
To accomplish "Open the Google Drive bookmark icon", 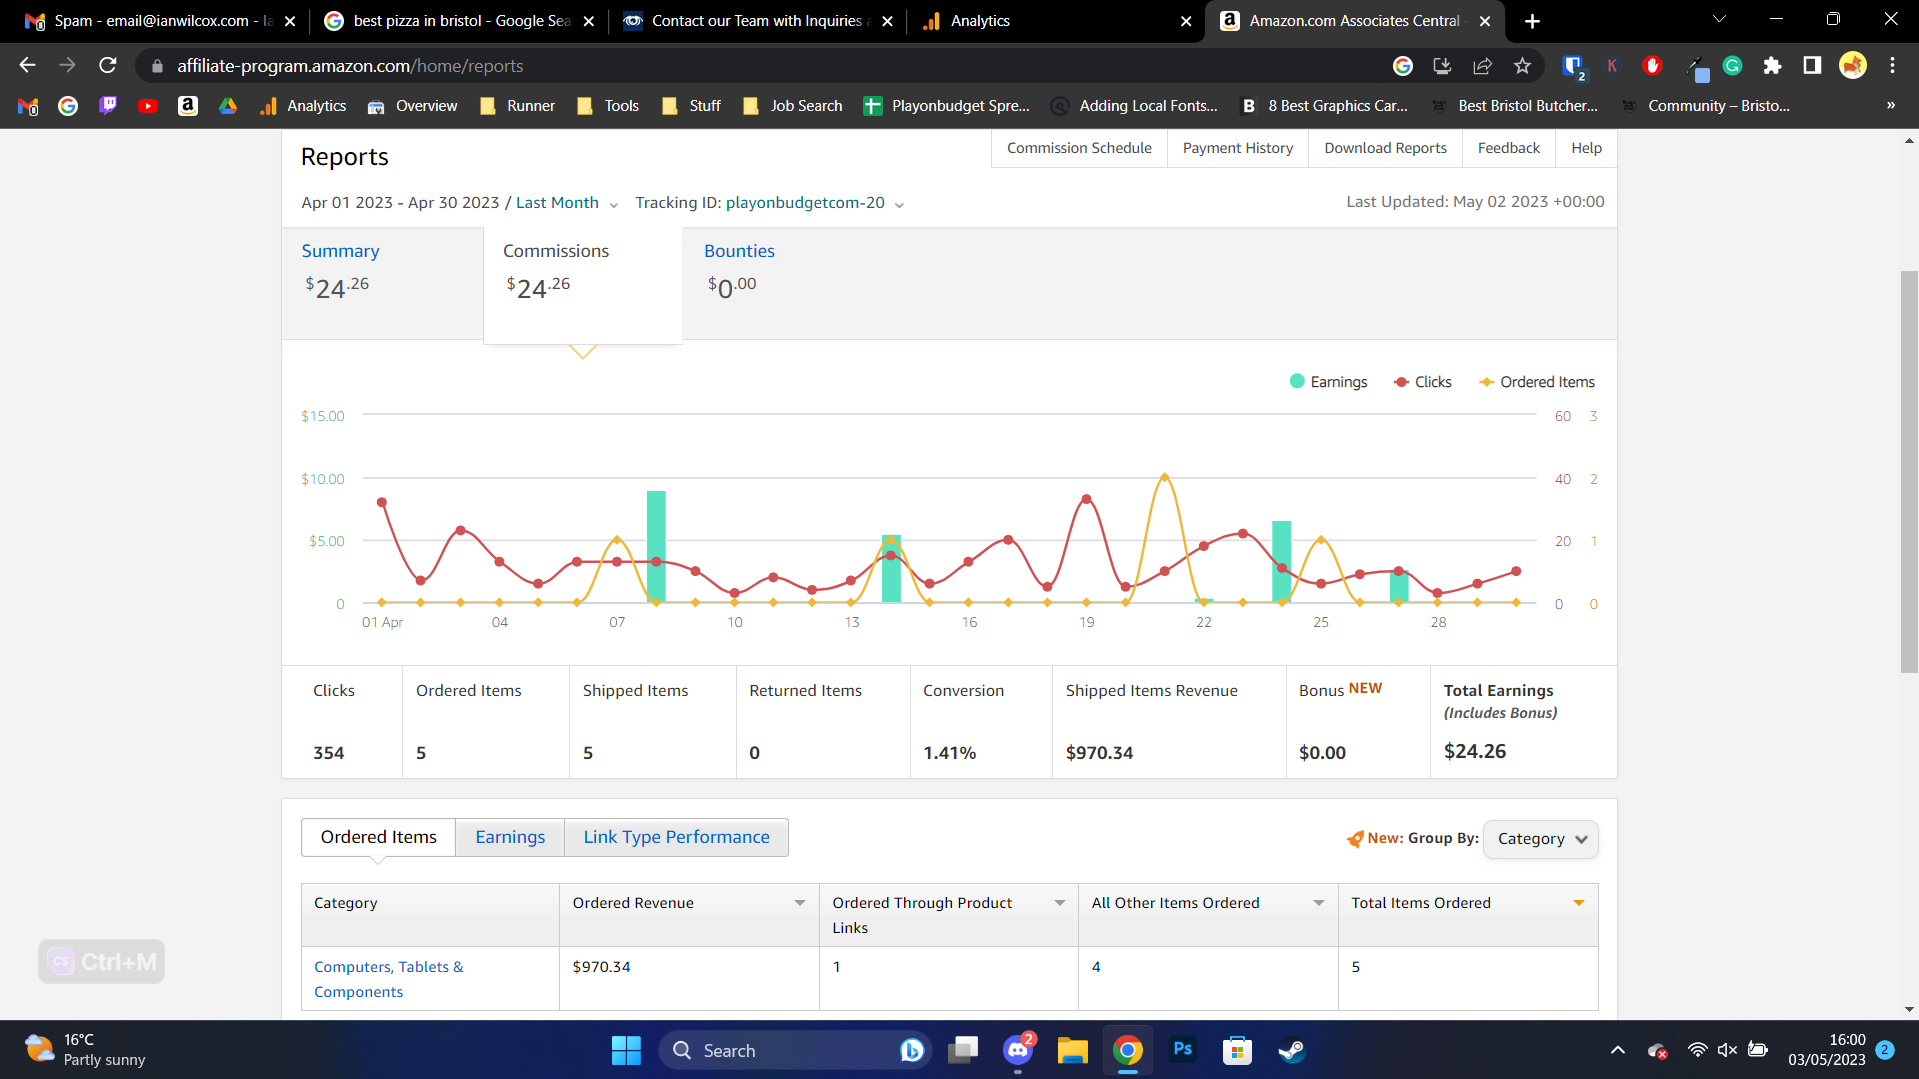I will point(228,106).
